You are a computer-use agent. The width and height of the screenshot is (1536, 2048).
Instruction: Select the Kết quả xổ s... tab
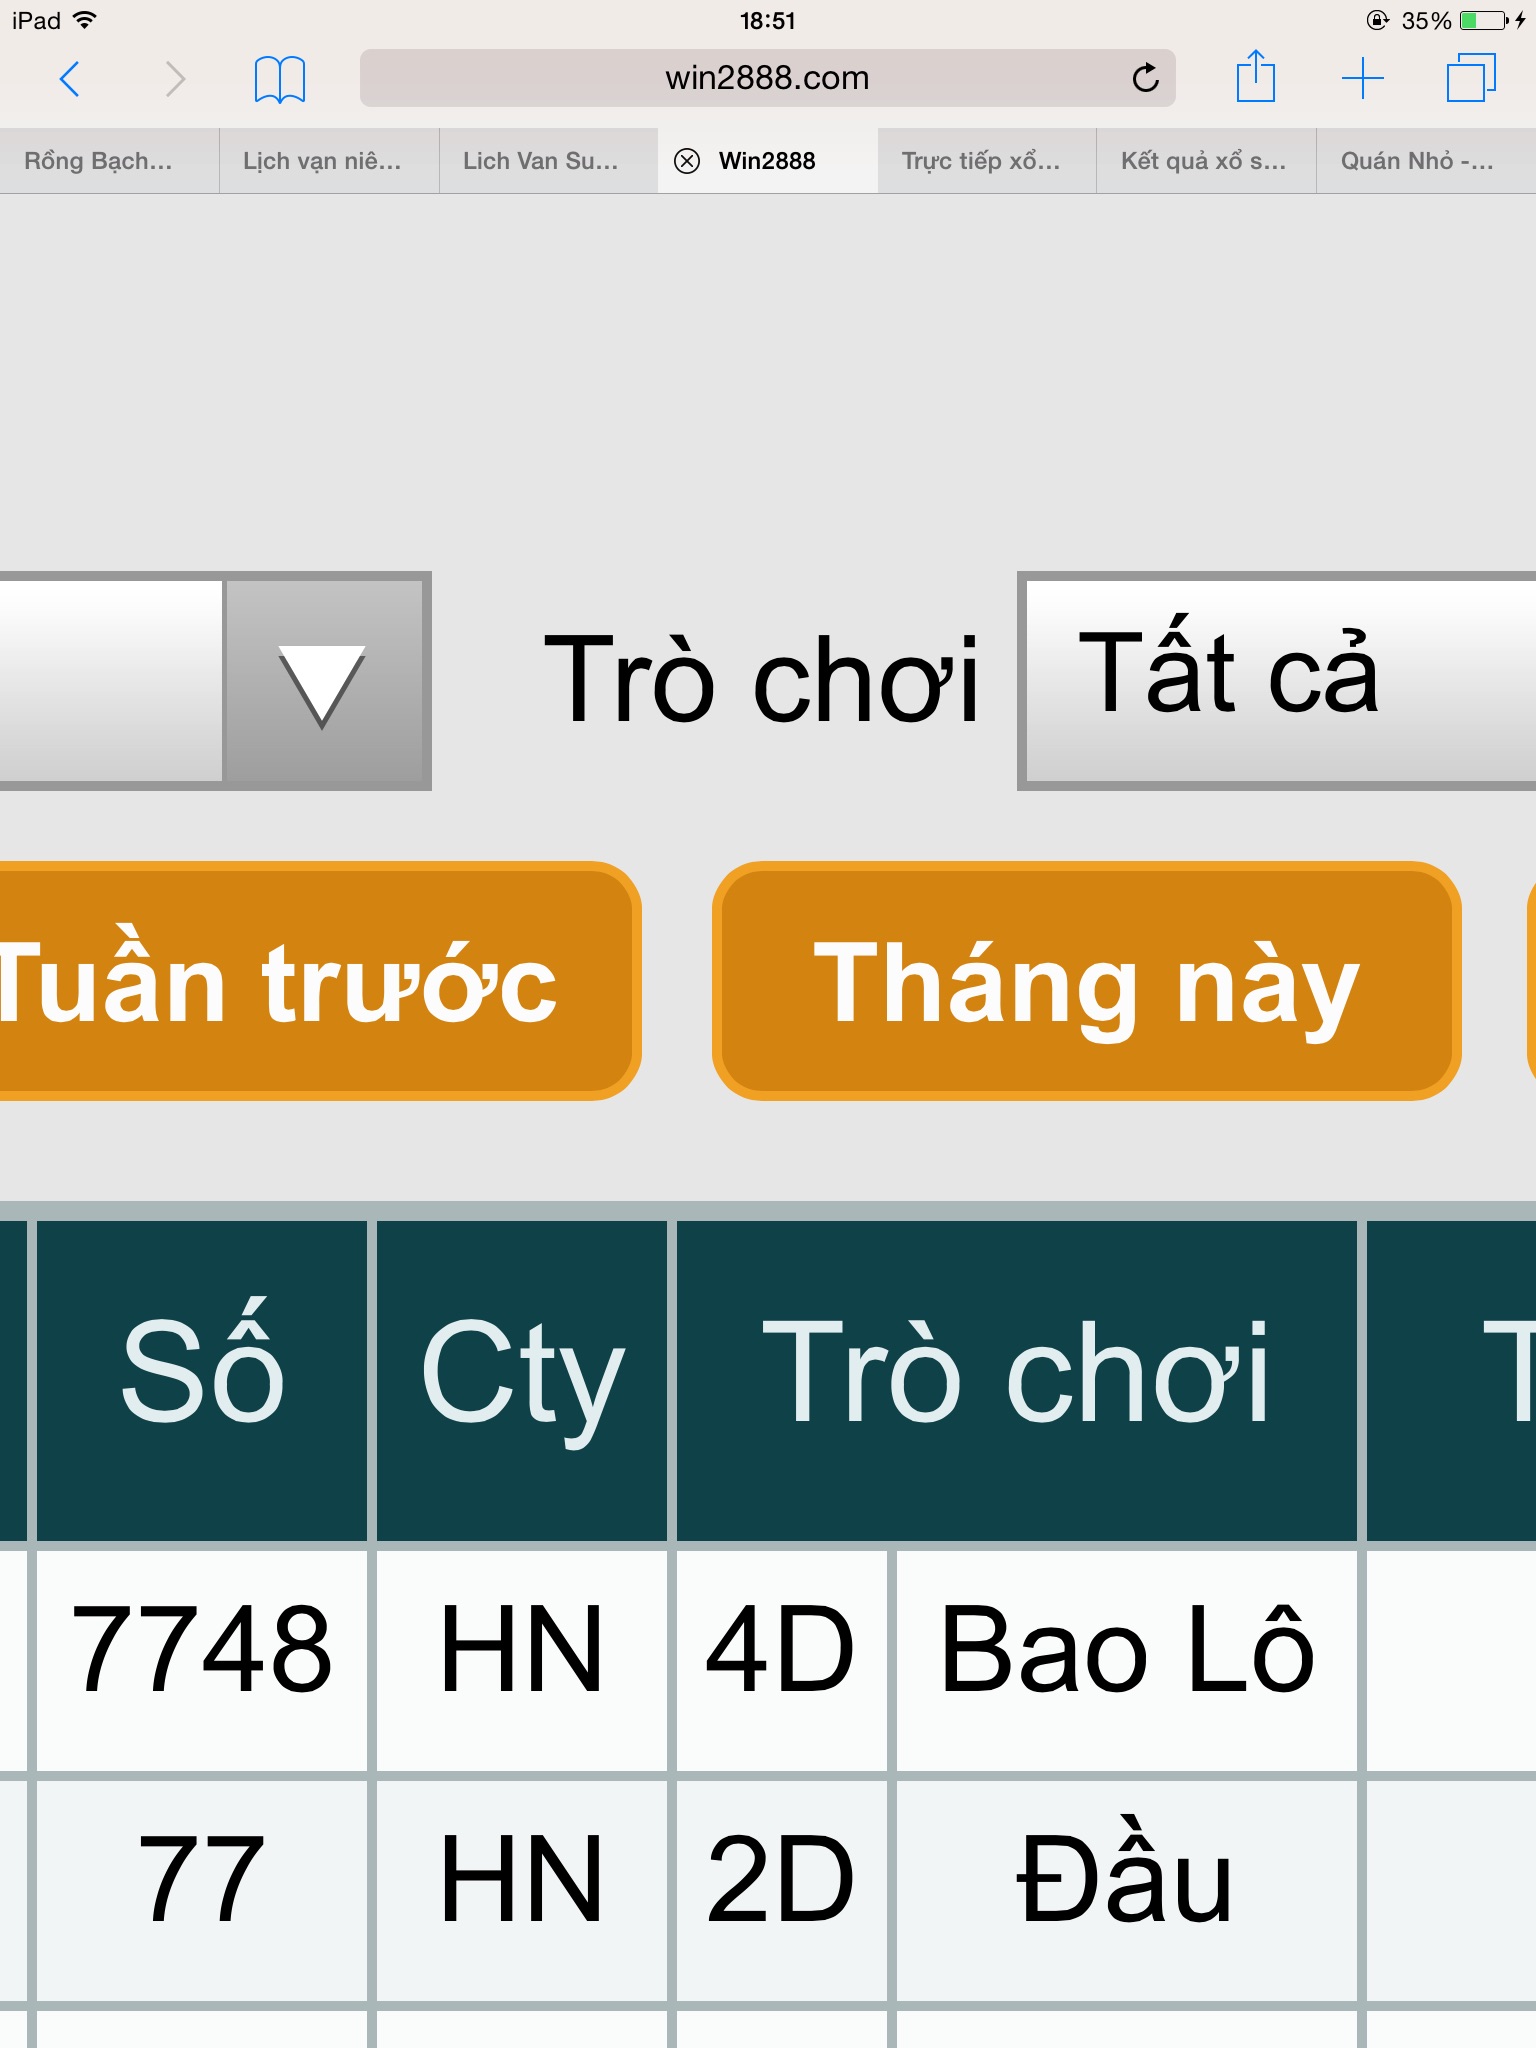[1206, 161]
